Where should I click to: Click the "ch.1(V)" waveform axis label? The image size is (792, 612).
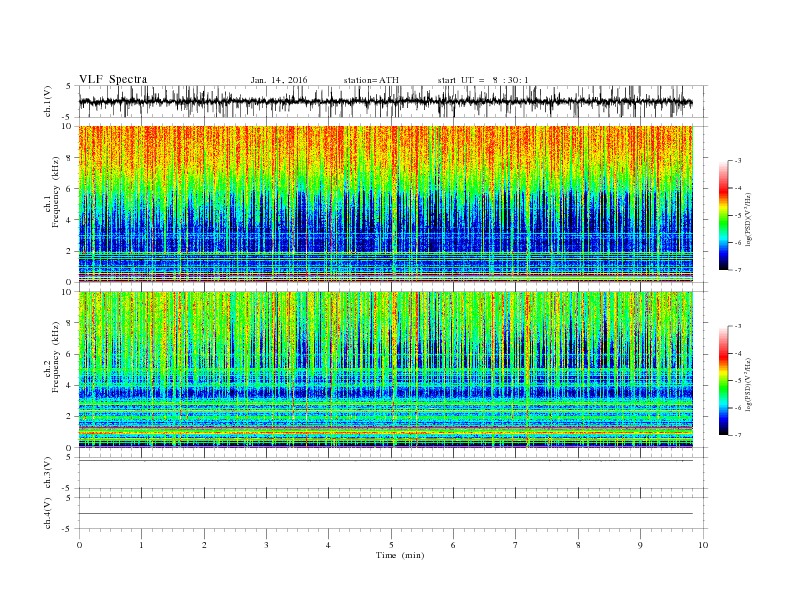click(x=48, y=101)
